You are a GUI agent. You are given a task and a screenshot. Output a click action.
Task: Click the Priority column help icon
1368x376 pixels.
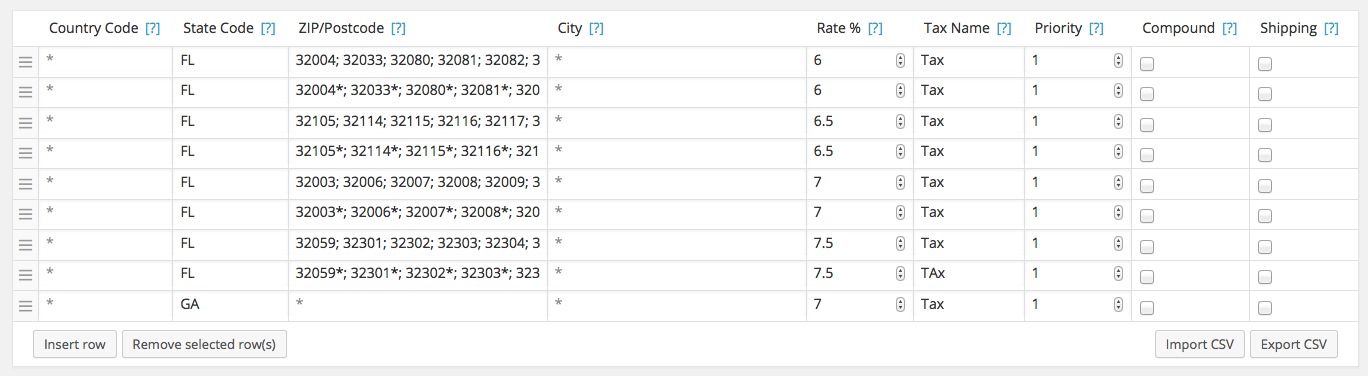click(1096, 29)
